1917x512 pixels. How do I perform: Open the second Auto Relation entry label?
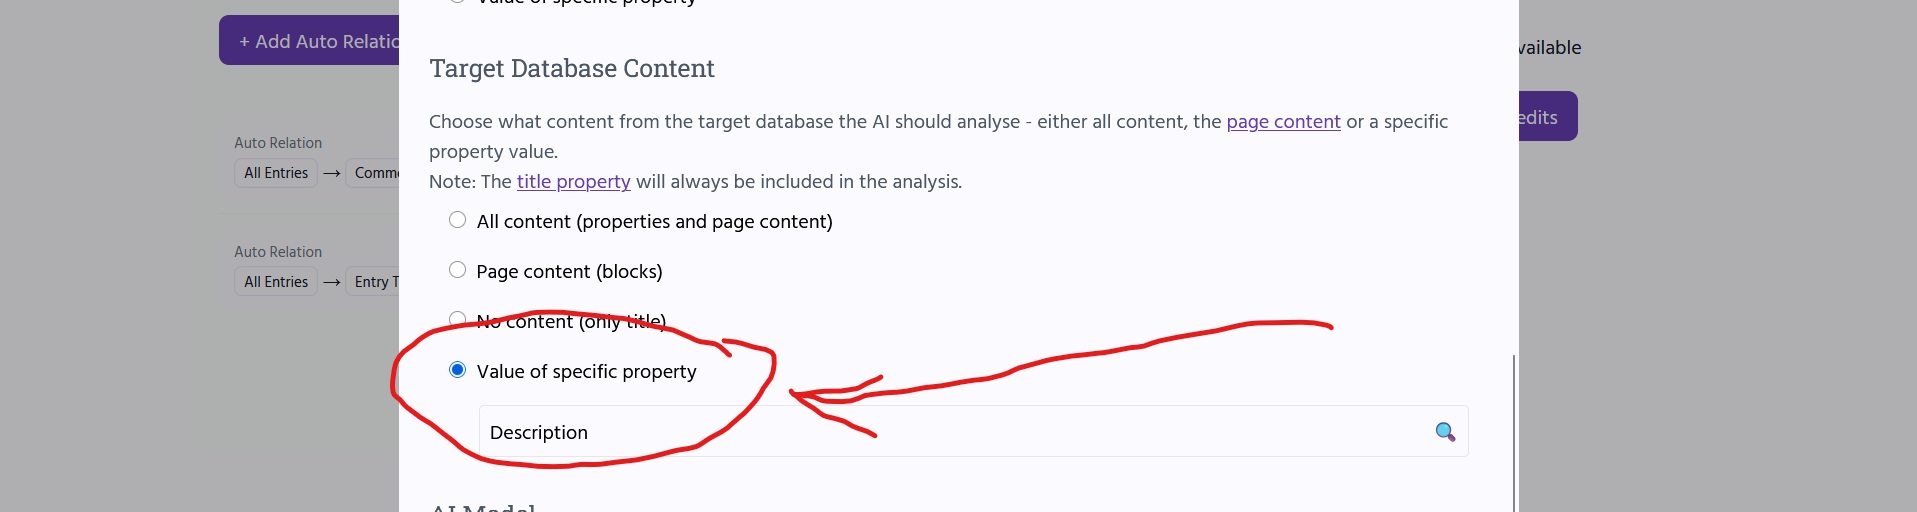coord(278,252)
